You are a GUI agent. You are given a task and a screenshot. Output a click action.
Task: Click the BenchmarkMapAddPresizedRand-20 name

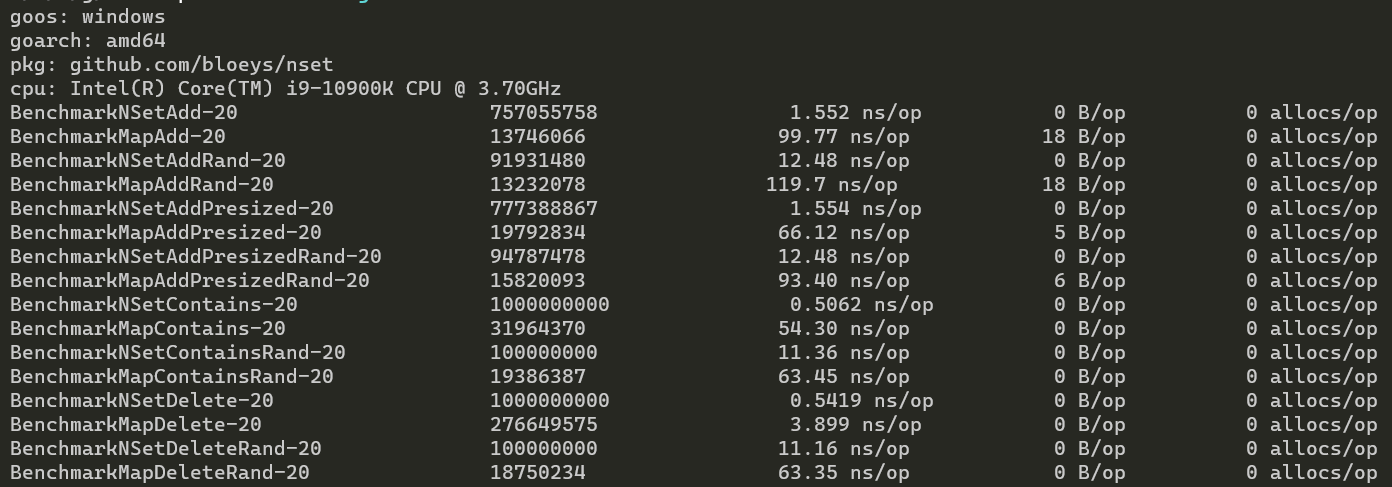pos(190,281)
